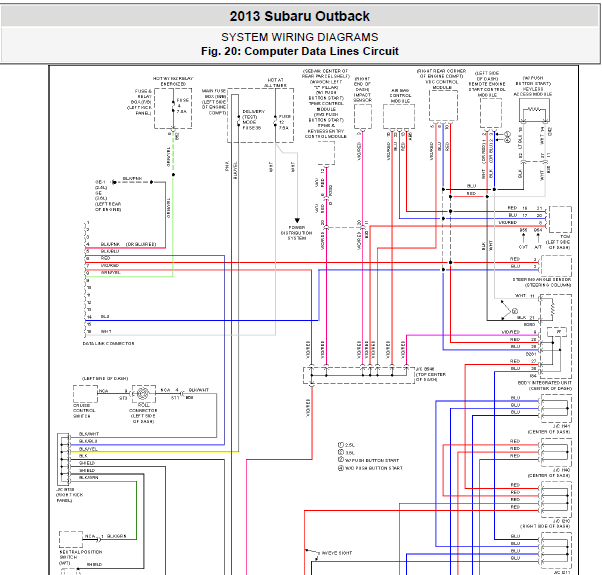Image resolution: width=602 pixels, height=575 pixels.
Task: Select the "BODY INTEGRATED UNIT" label
Action: point(545,383)
